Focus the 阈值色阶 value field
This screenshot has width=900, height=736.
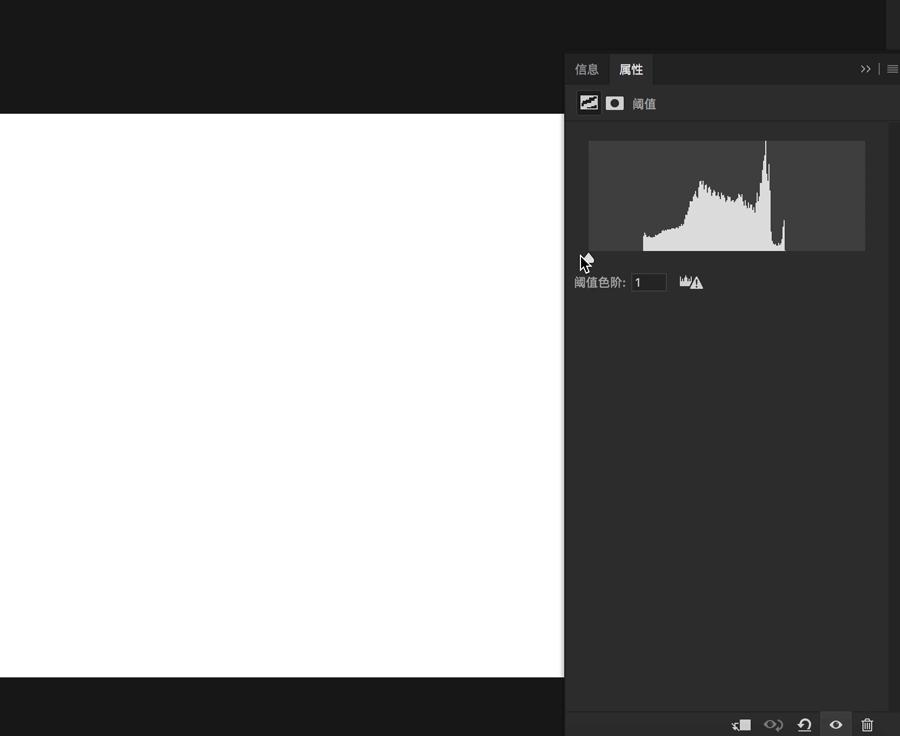[649, 283]
